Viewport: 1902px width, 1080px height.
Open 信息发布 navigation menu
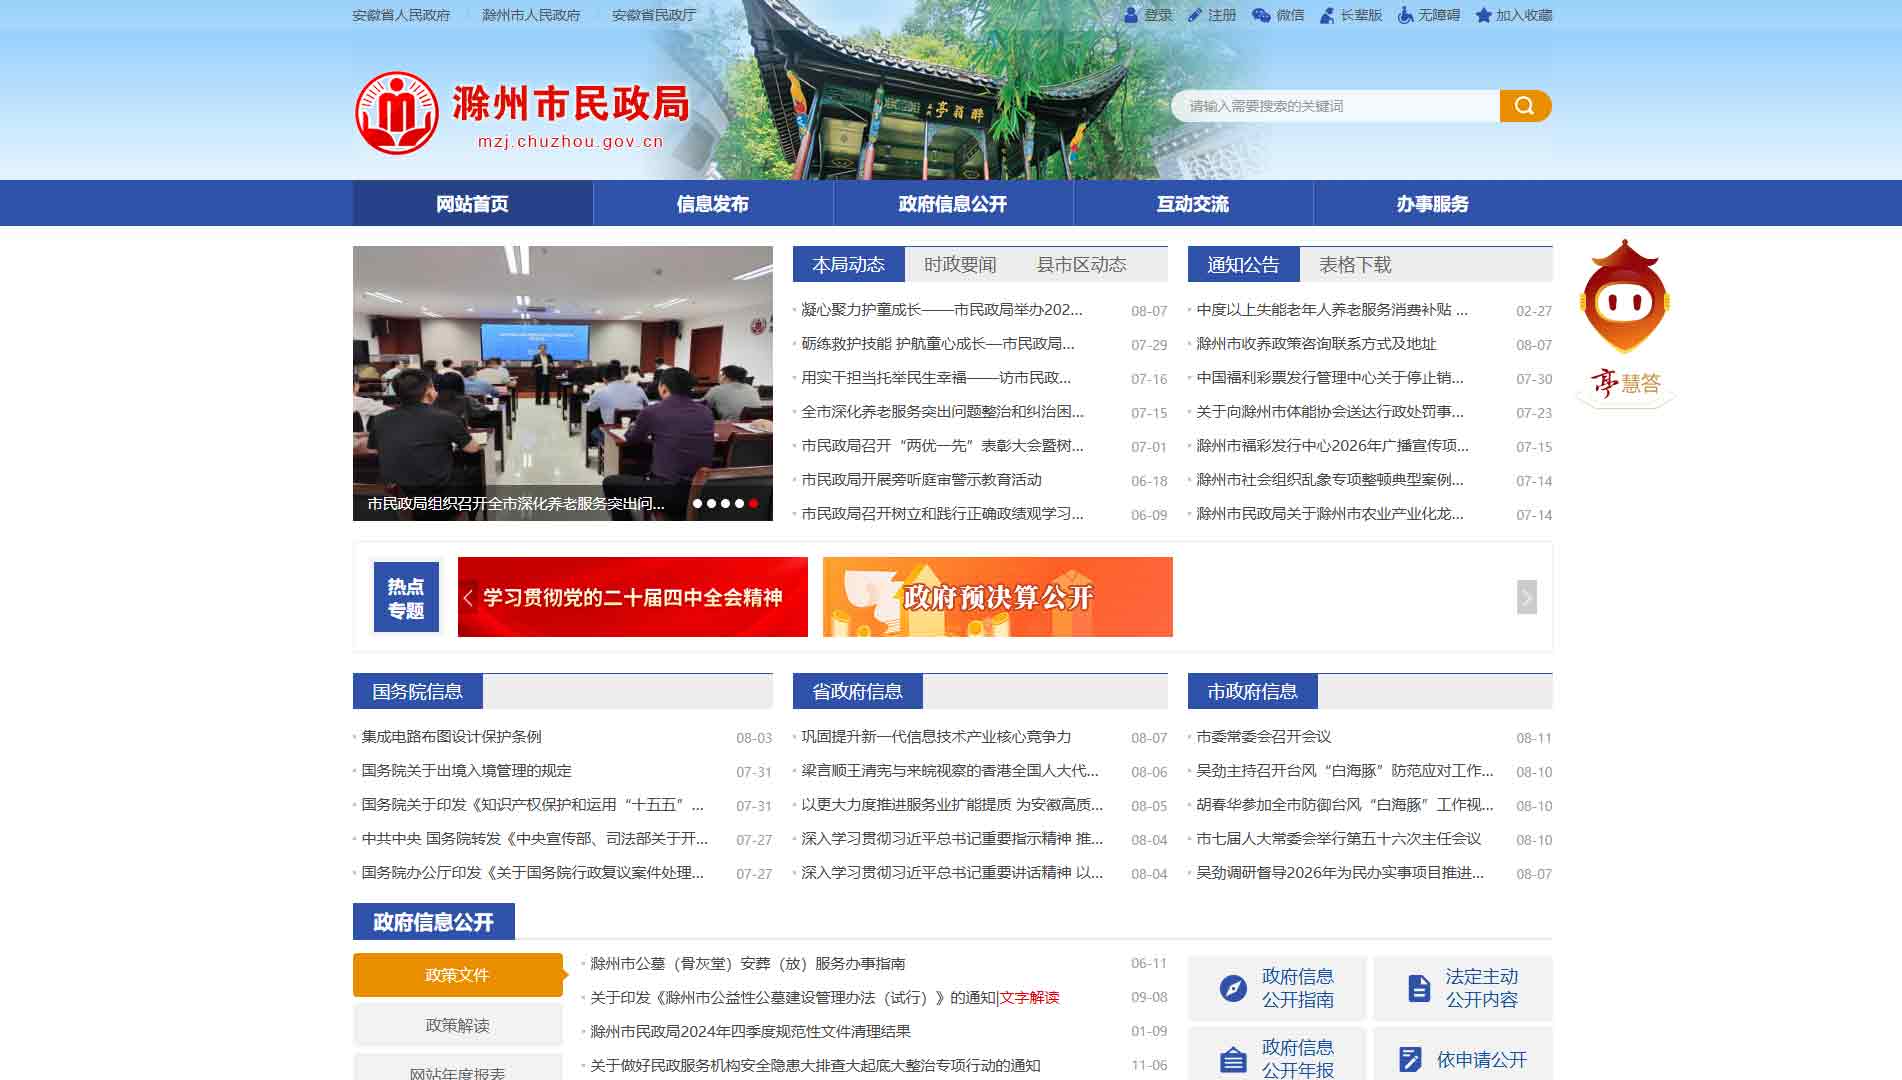(x=713, y=204)
